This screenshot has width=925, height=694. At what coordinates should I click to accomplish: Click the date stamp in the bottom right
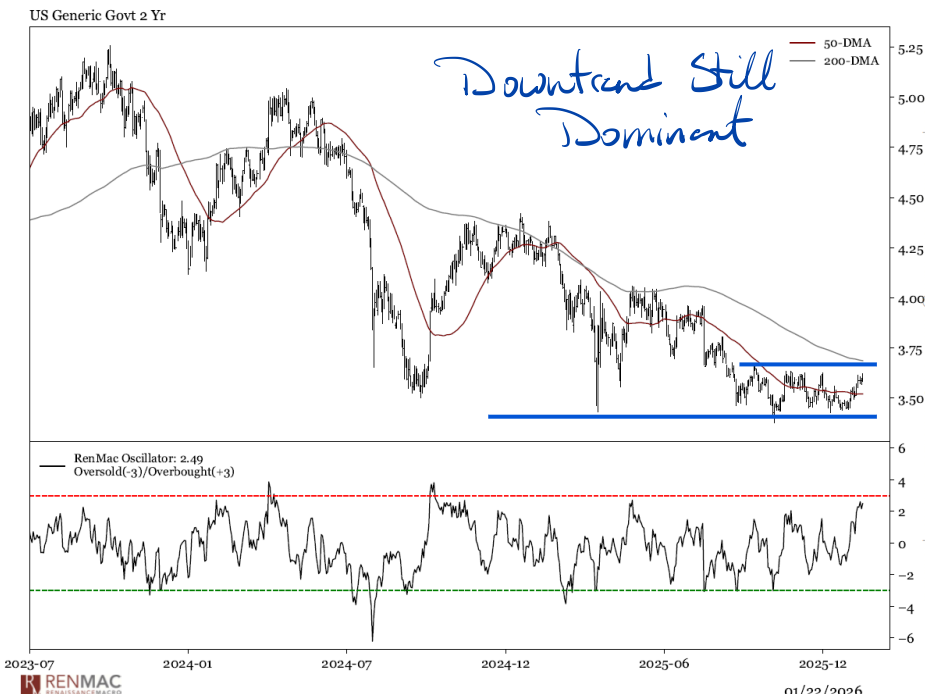coord(823,688)
